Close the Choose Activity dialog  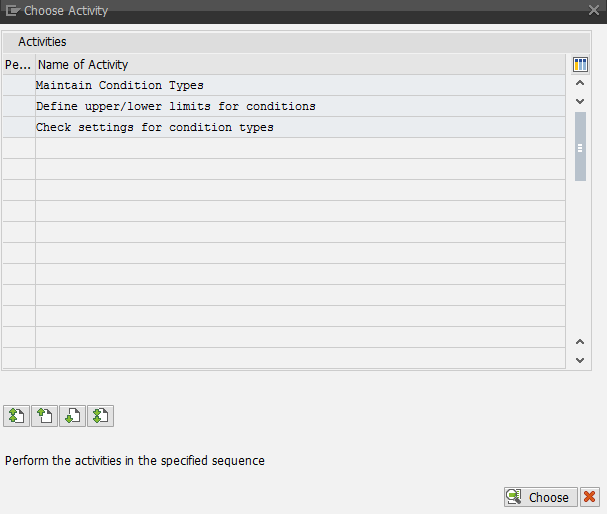594,10
